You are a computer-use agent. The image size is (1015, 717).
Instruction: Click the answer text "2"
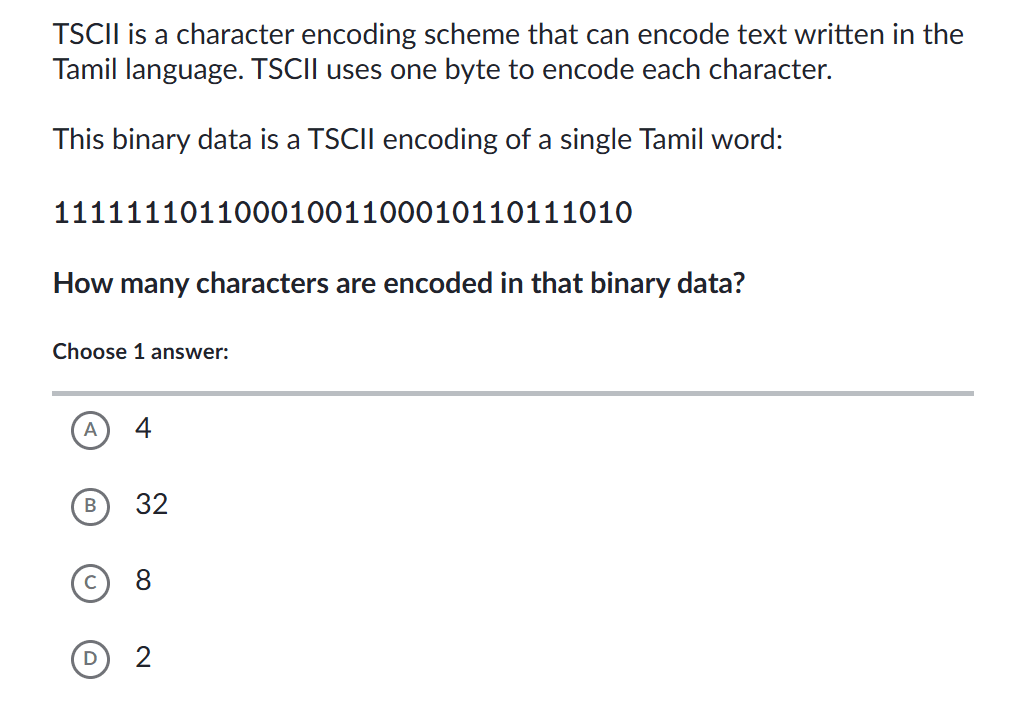coord(143,657)
